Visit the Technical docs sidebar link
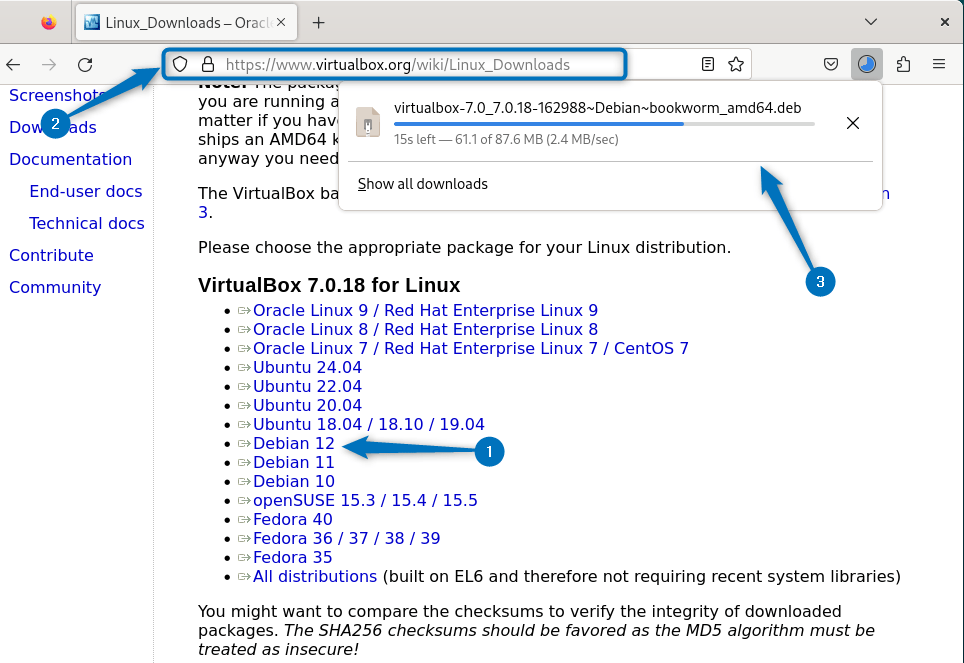This screenshot has width=964, height=663. (x=87, y=223)
